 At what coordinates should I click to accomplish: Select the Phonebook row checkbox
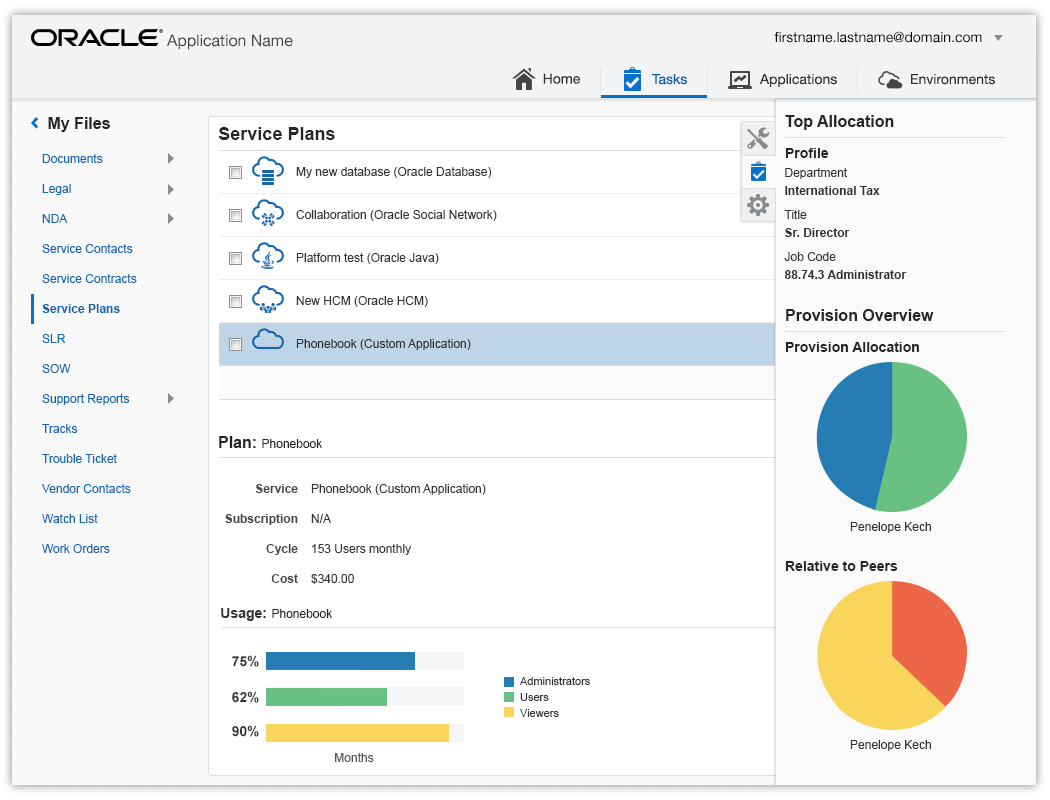235,344
